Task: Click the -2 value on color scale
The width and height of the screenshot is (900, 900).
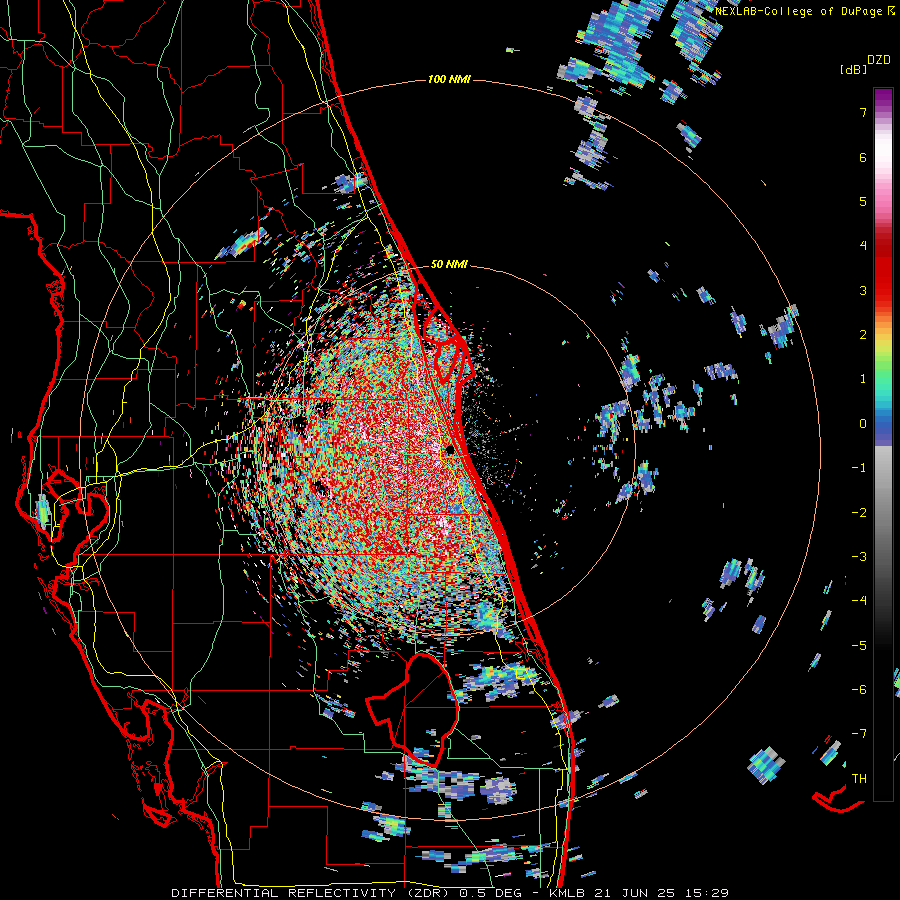Action: pyautogui.click(x=859, y=513)
